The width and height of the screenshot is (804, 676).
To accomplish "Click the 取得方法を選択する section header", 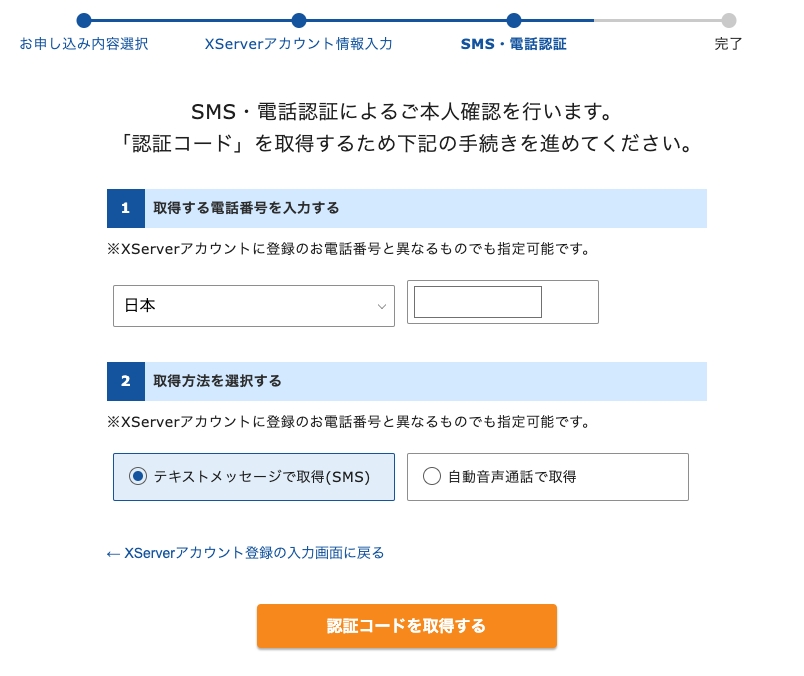I will 218,381.
